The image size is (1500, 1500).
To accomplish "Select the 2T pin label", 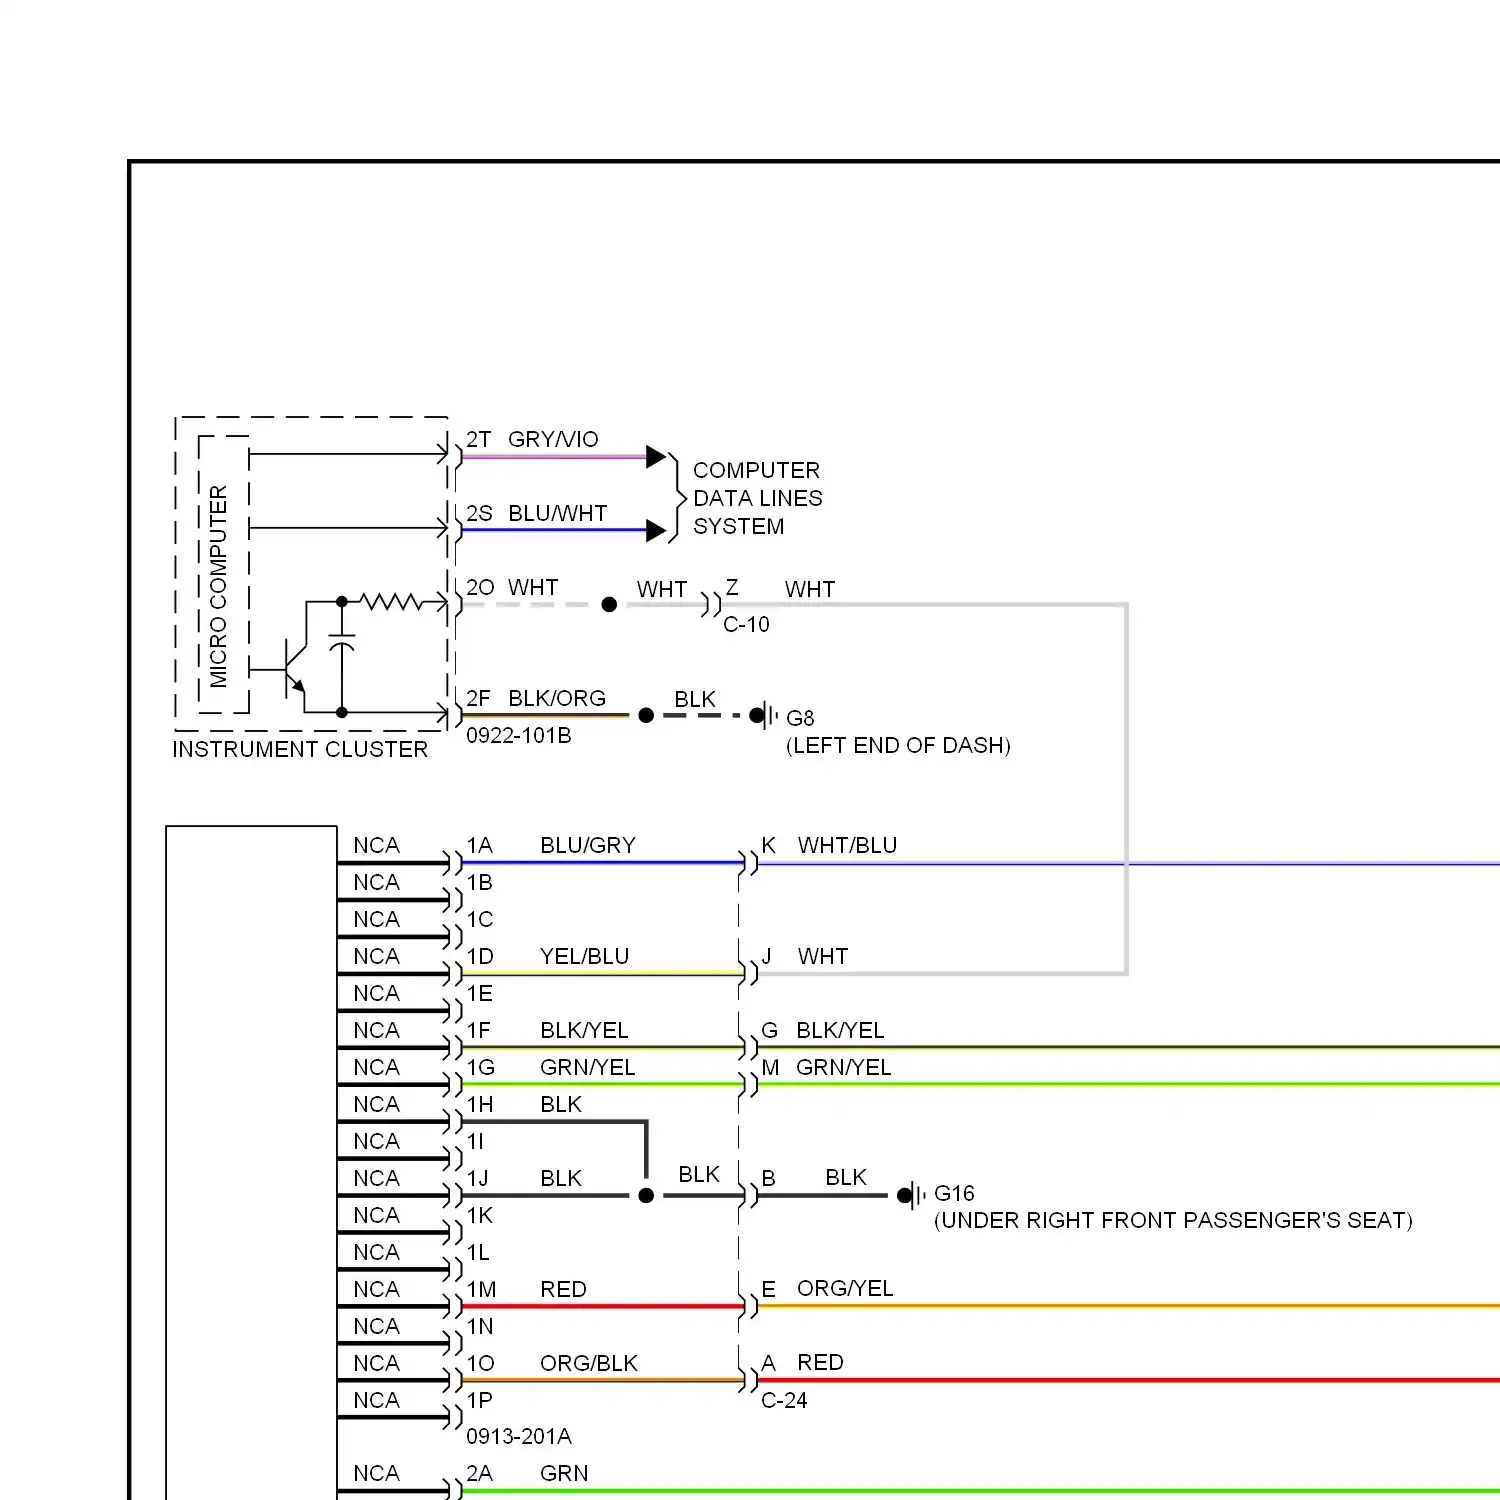I will [479, 439].
